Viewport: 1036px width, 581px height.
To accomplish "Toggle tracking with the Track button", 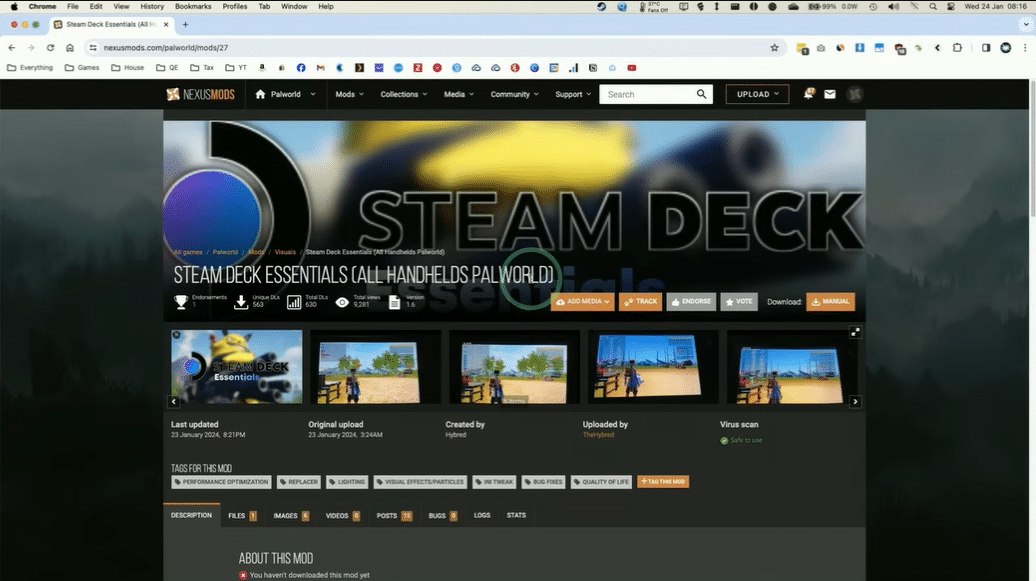I will pos(640,301).
